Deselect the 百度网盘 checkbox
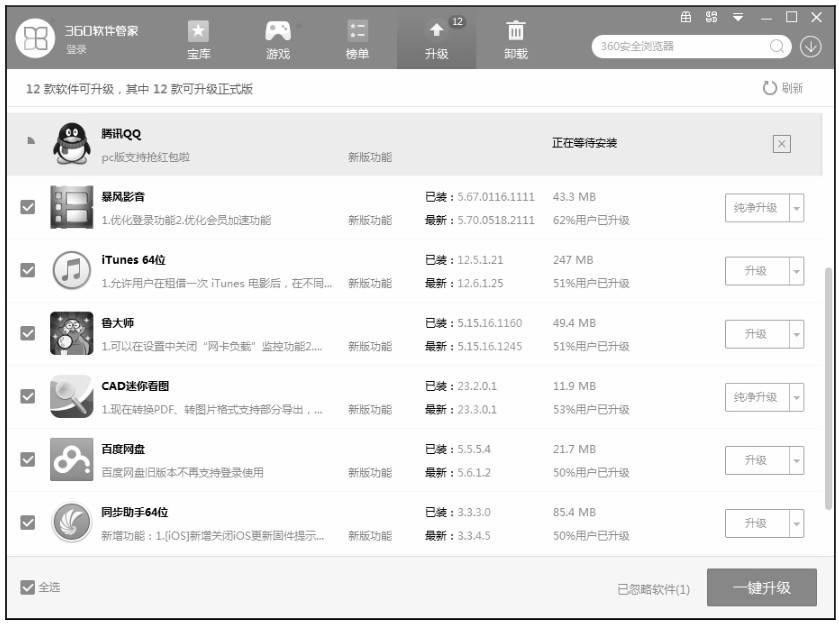This screenshot has height=626, width=839. coord(28,460)
